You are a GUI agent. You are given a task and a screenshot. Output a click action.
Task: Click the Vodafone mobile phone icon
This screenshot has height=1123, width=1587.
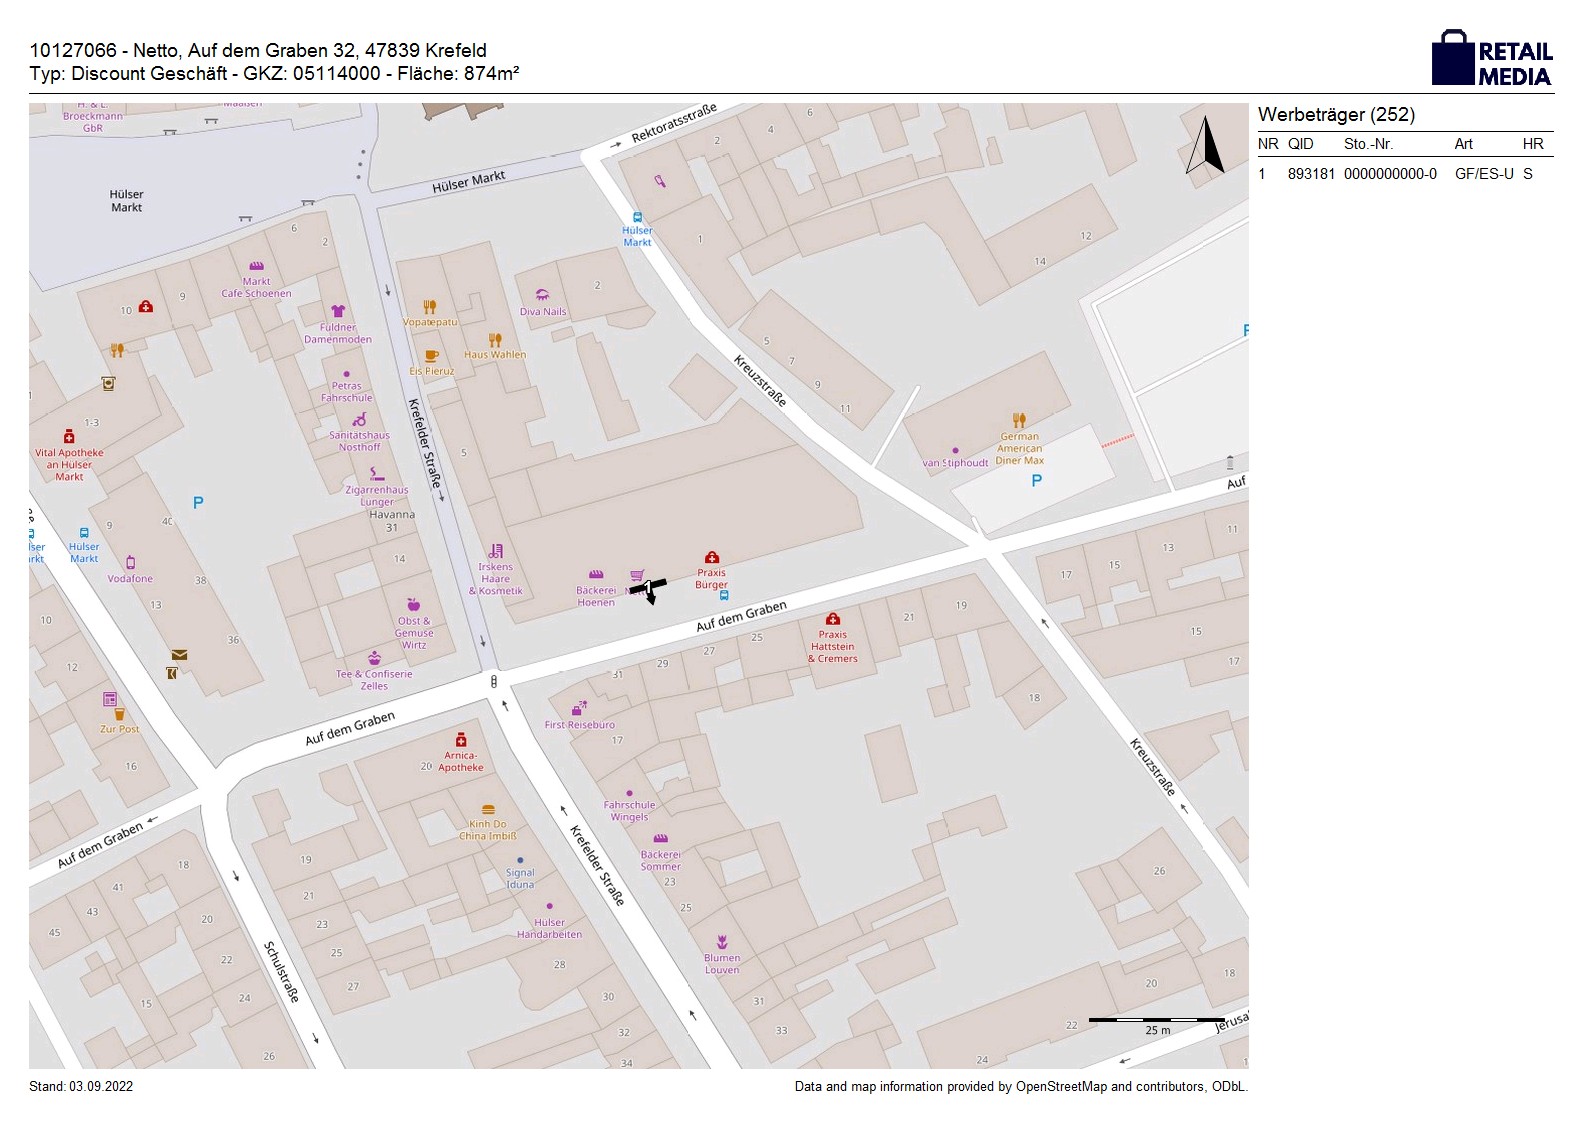[x=130, y=563]
